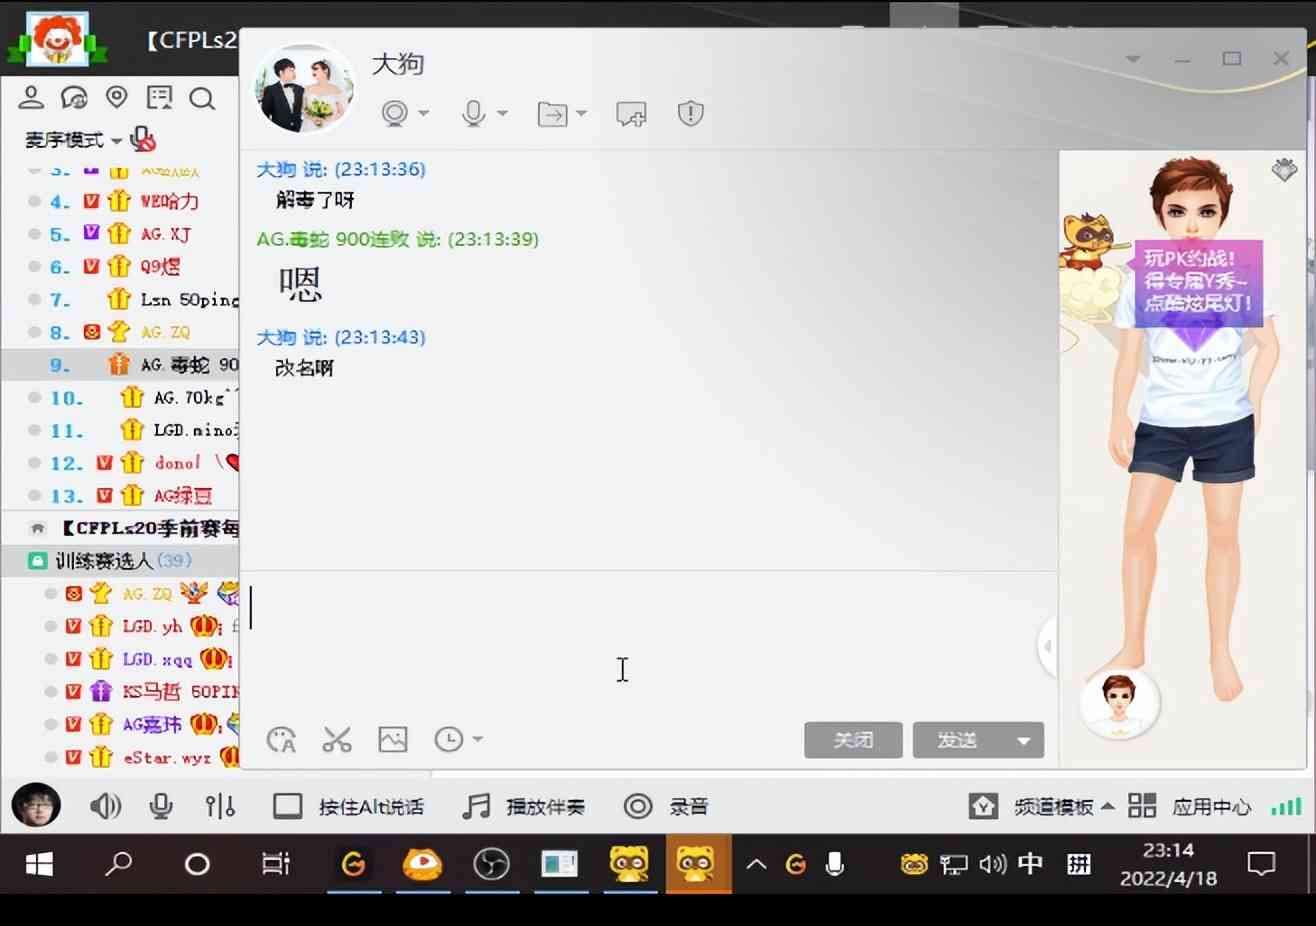Click the 关闭 close button

pyautogui.click(x=853, y=741)
